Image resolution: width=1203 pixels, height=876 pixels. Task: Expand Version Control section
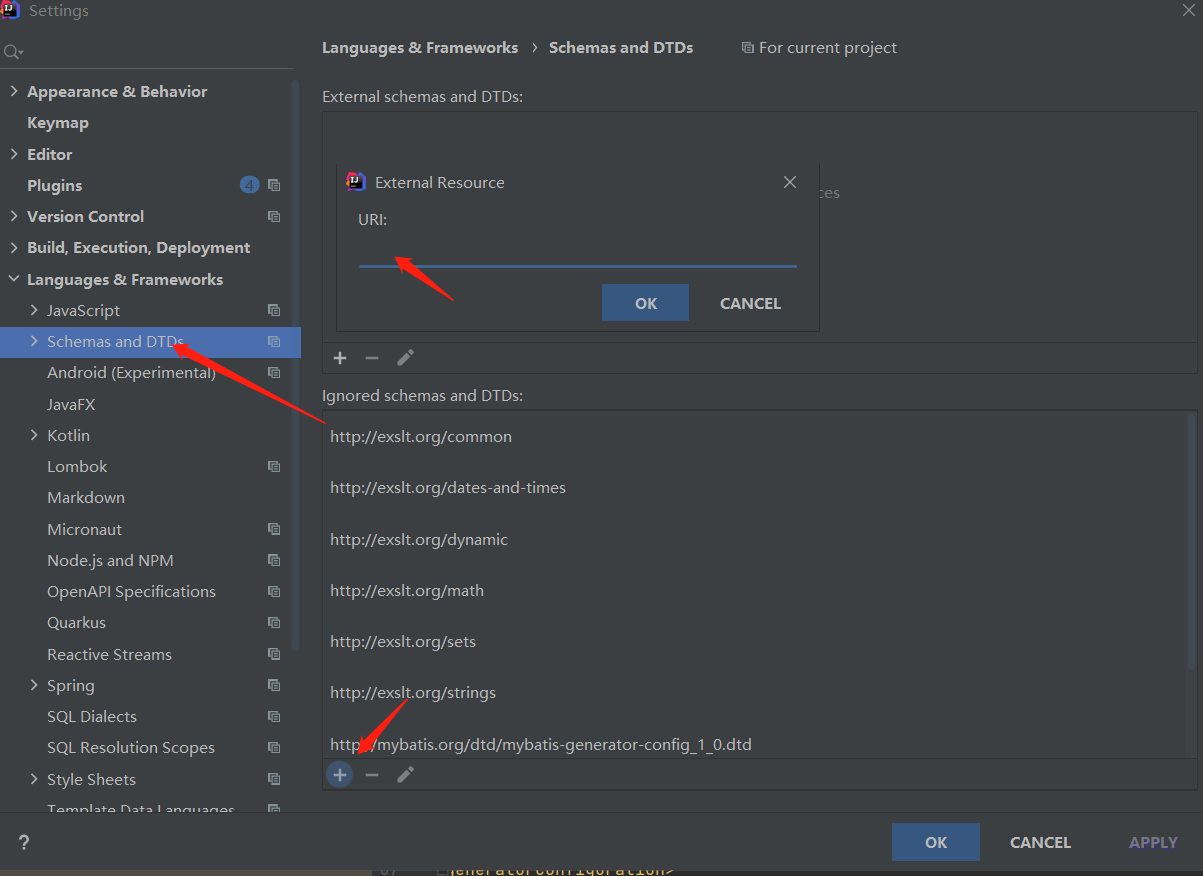point(14,216)
